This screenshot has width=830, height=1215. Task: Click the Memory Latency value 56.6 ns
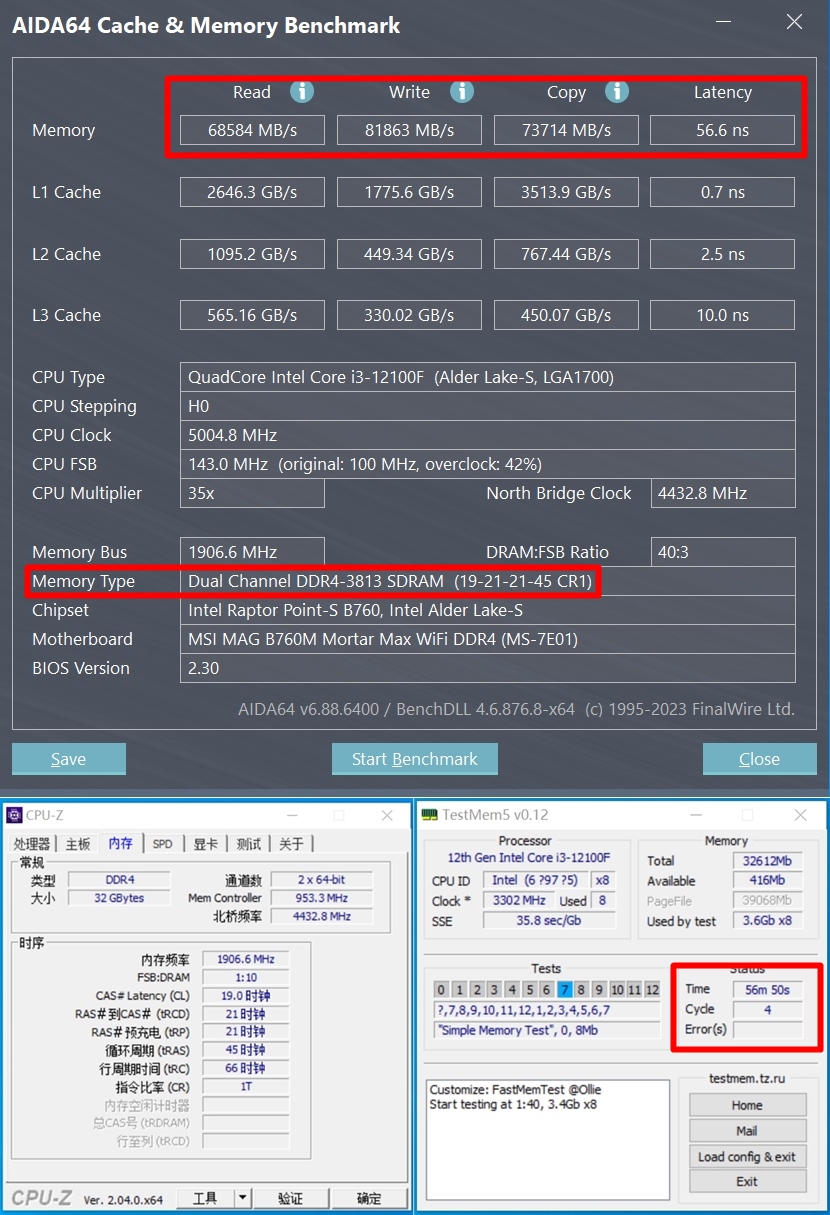coord(723,130)
